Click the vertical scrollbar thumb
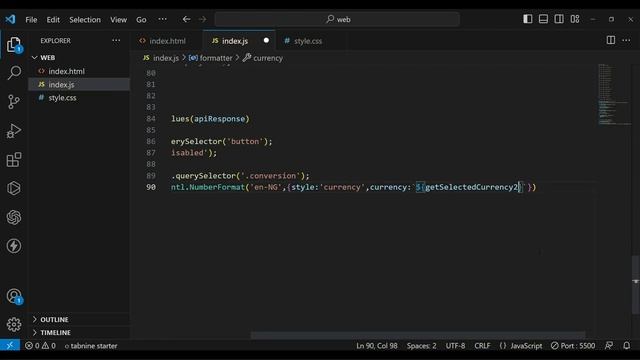 coord(636,284)
